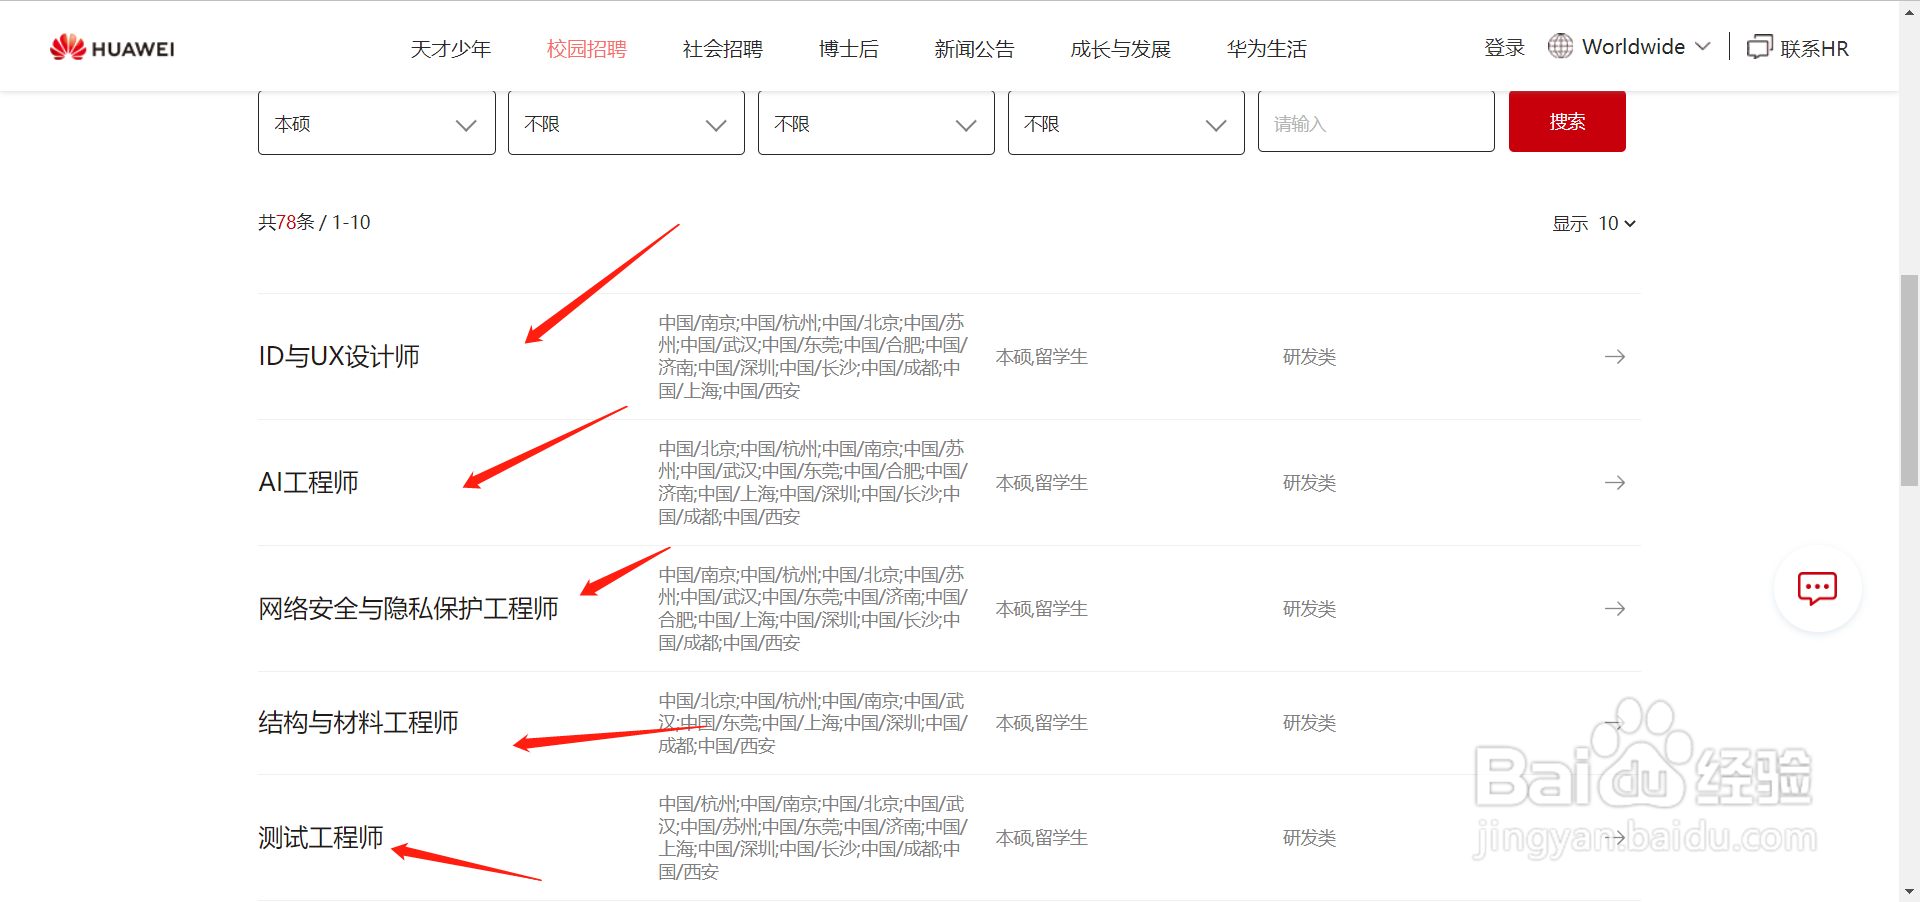Click the 登录 link
The image size is (1920, 902).
(x=1505, y=47)
